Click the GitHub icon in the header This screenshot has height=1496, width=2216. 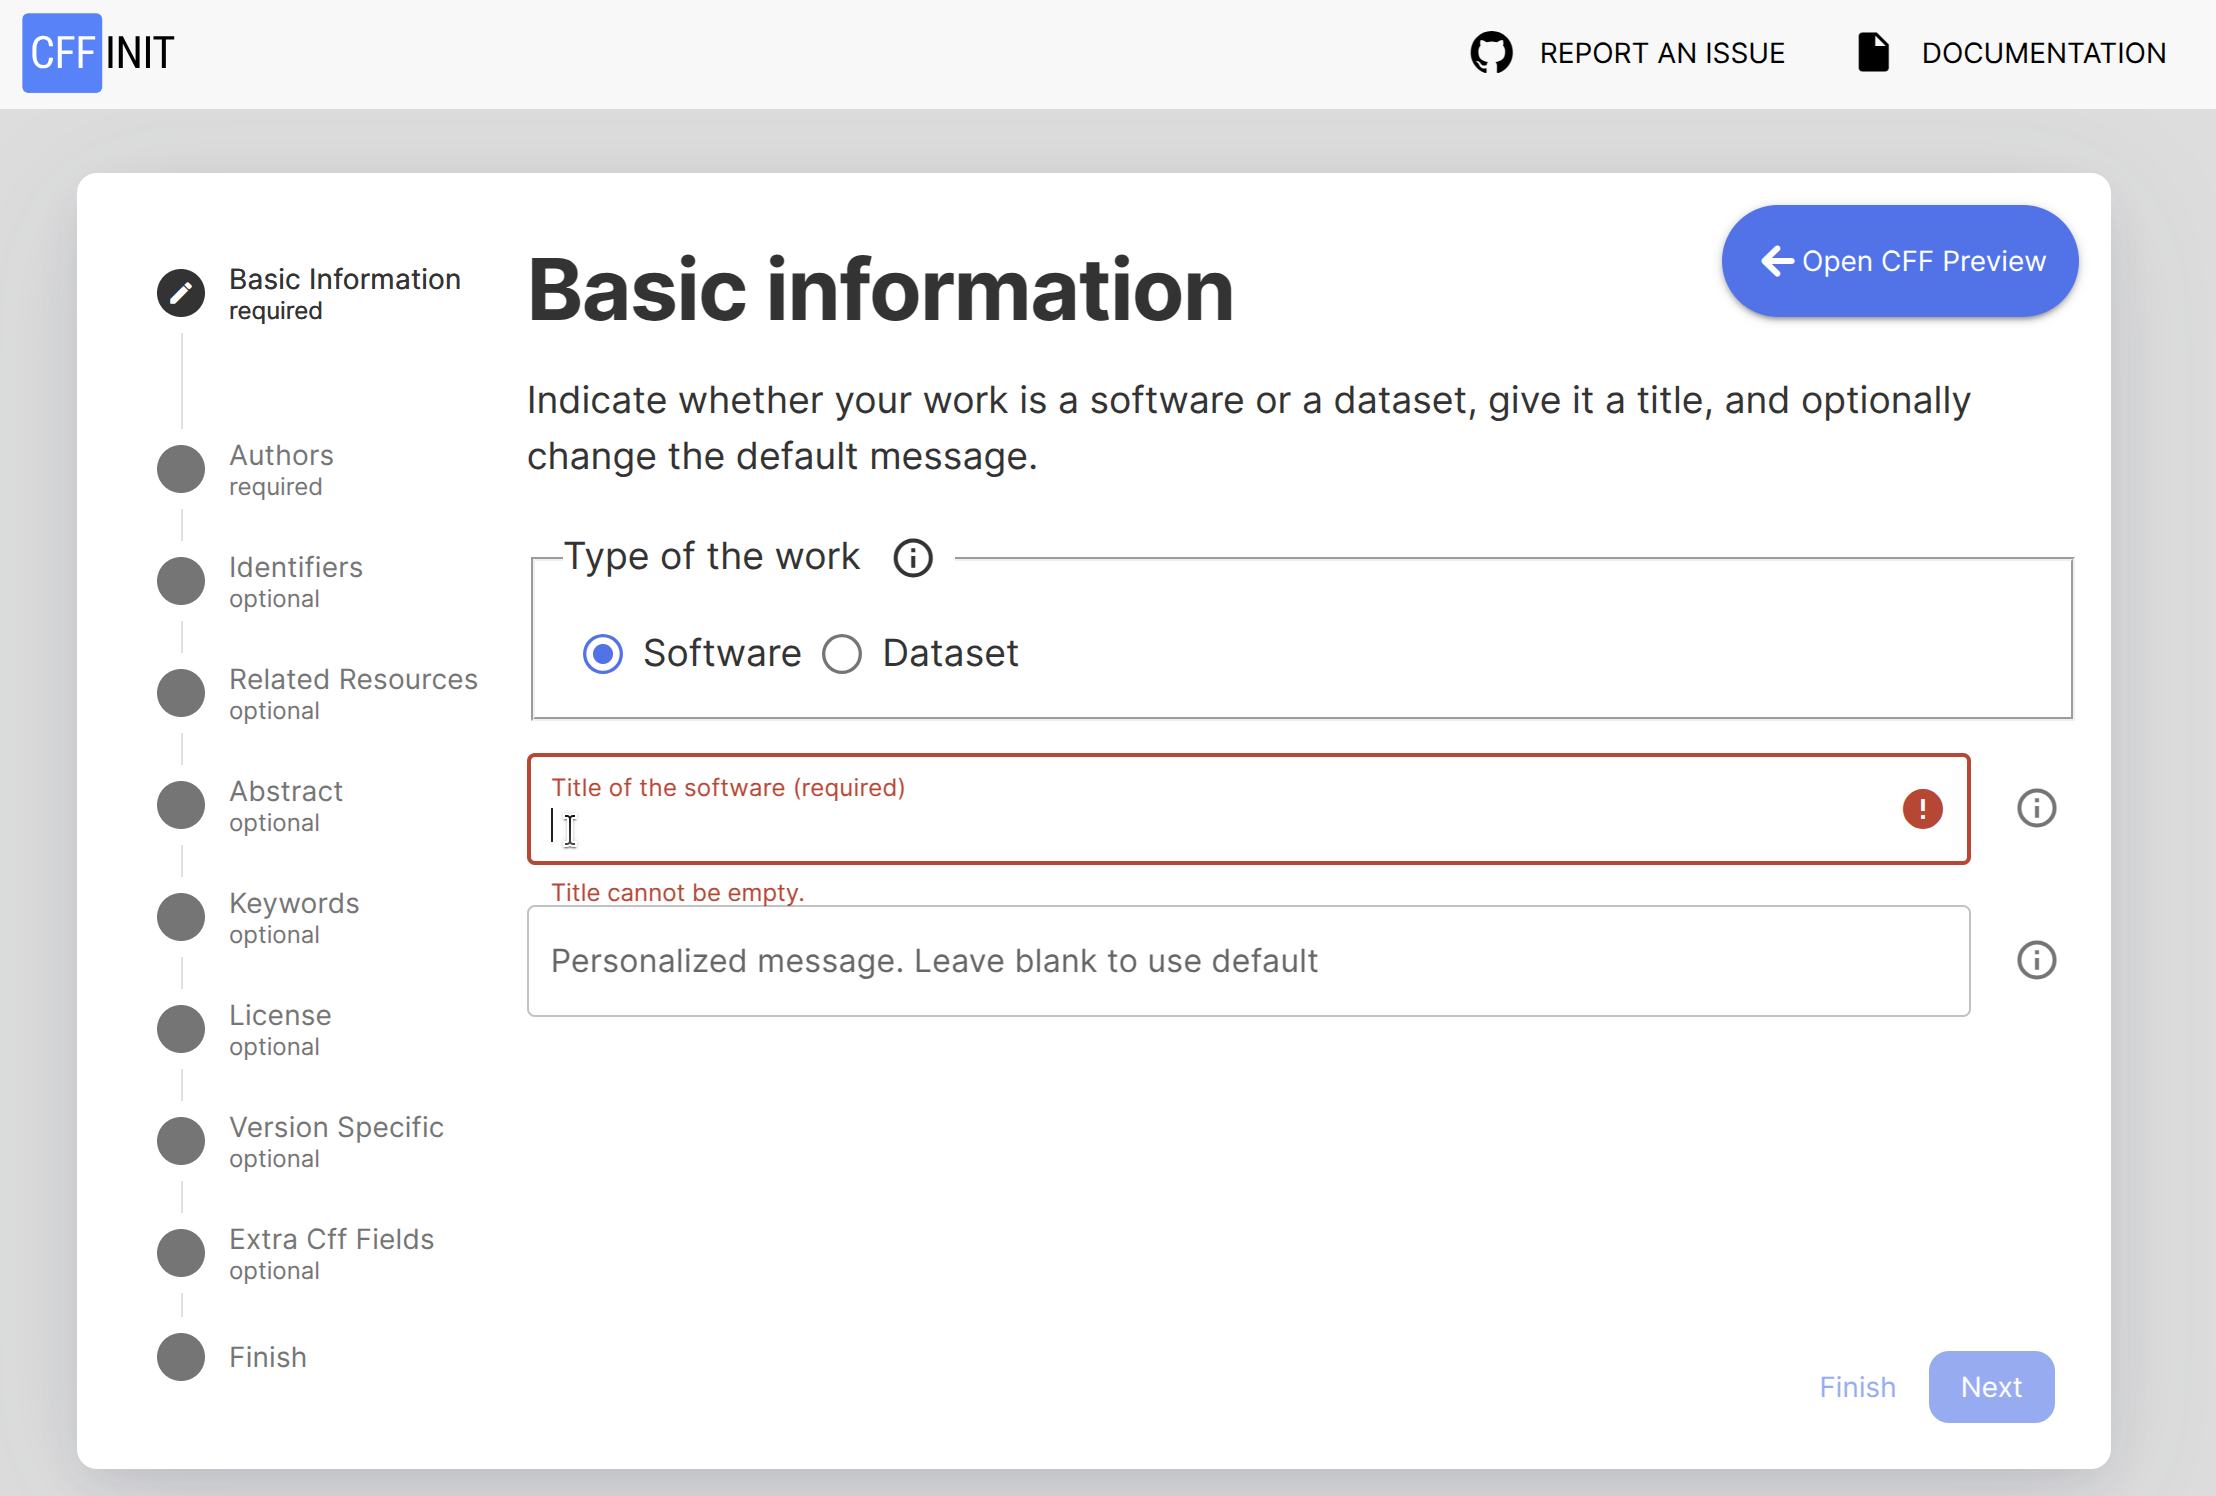click(1491, 53)
